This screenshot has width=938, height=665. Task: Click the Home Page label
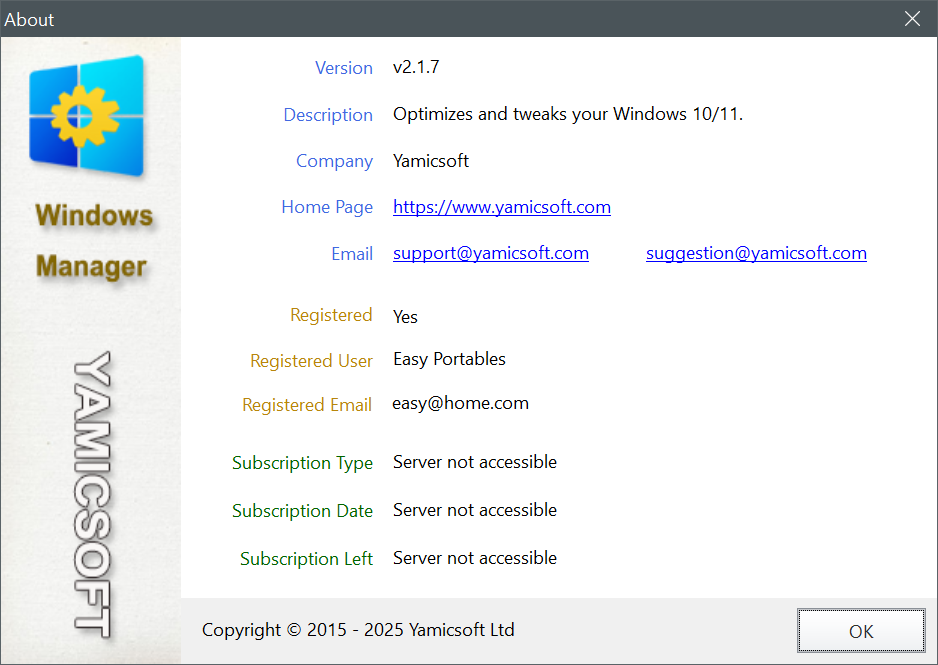[327, 207]
